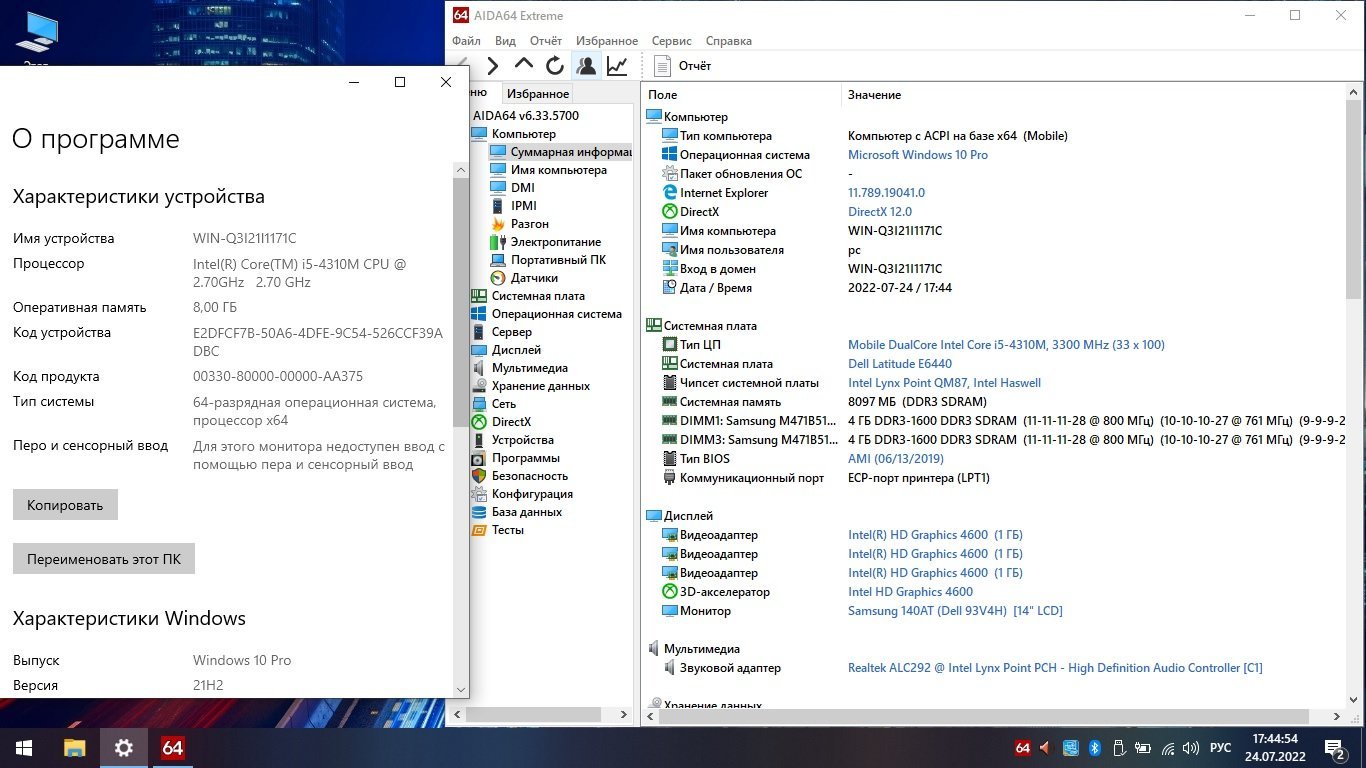This screenshot has height=768, width=1366.
Task: Open the graph chart toolbar icon
Action: (617, 66)
